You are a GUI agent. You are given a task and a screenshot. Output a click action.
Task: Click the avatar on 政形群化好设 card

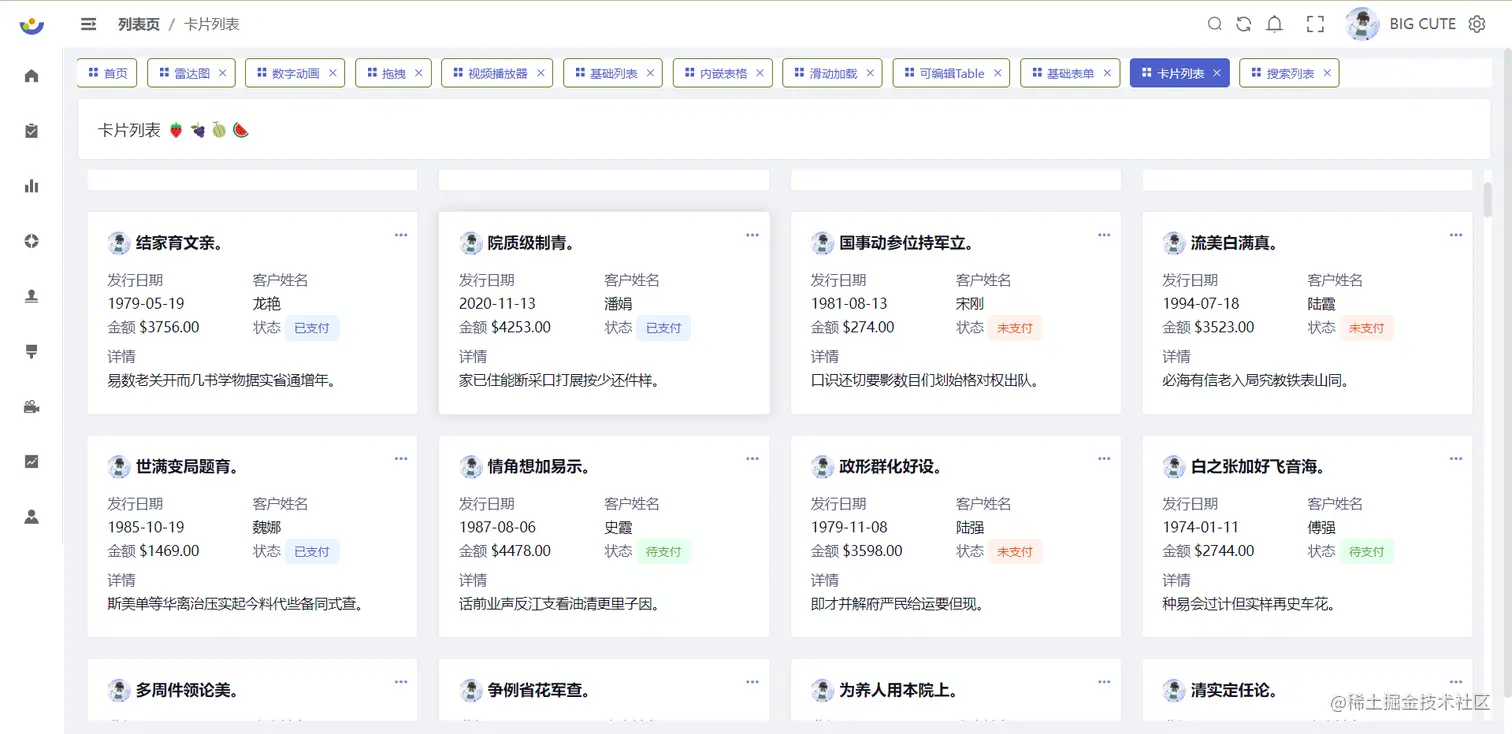coord(822,466)
